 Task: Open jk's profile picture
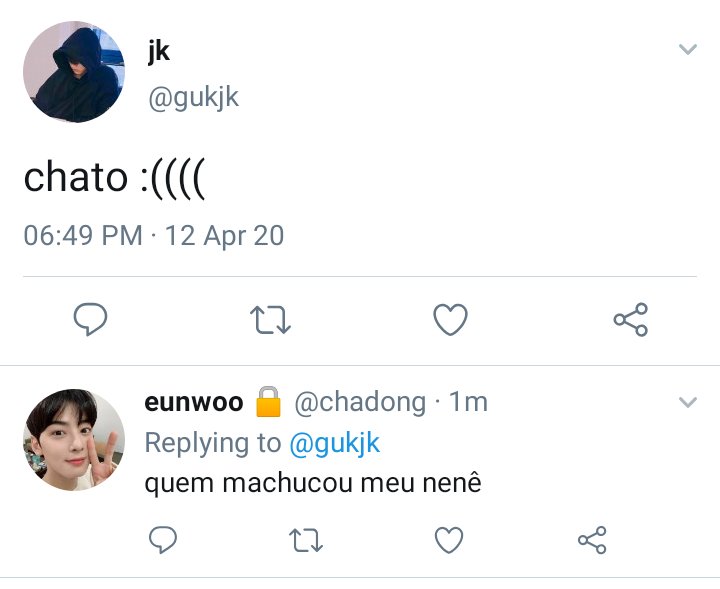(74, 72)
